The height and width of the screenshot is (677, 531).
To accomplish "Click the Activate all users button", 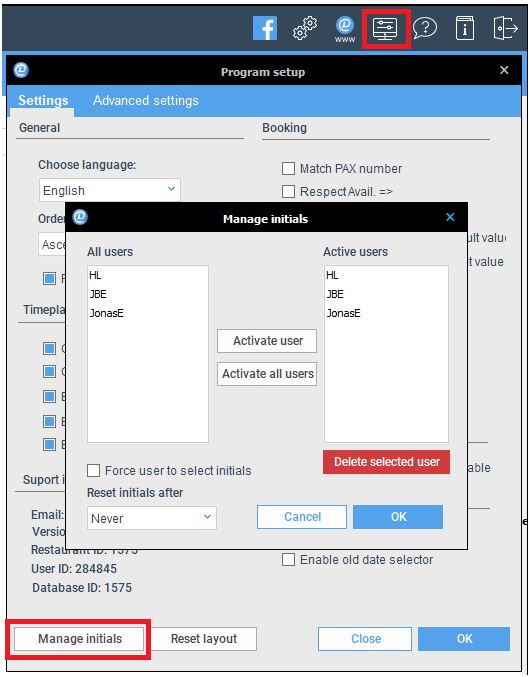I will point(267,373).
